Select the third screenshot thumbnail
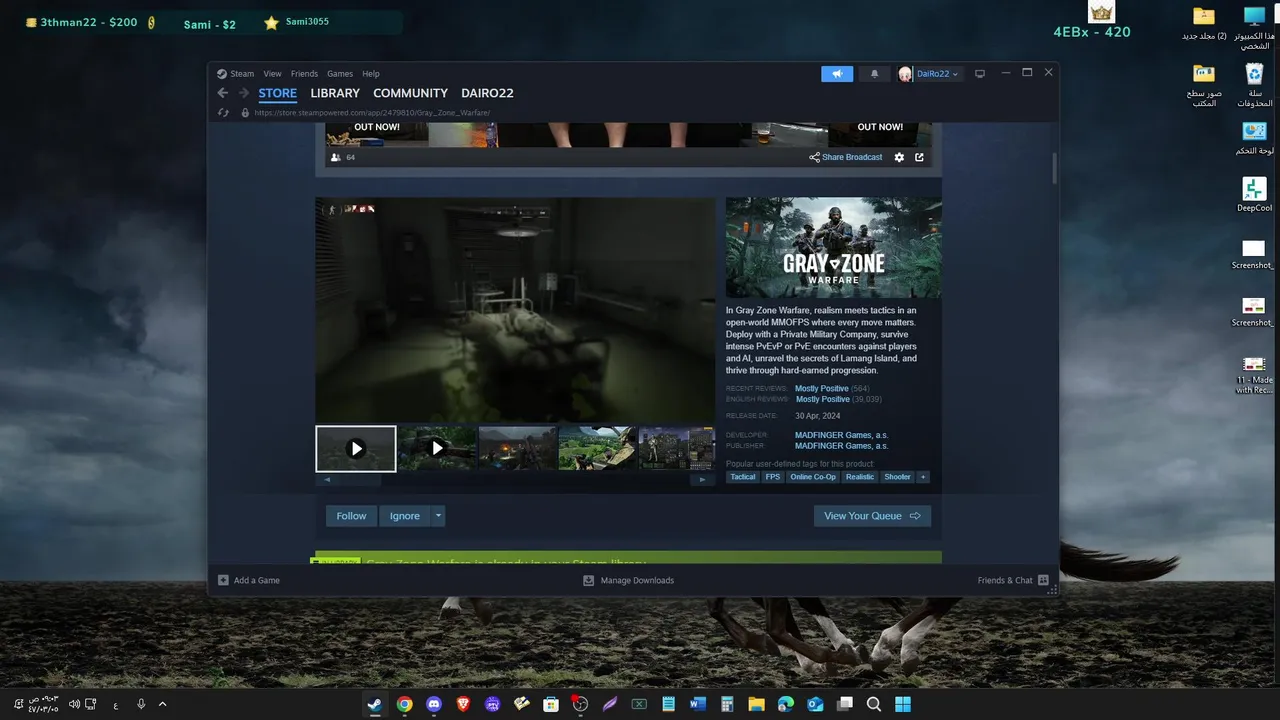This screenshot has width=1280, height=720. click(518, 449)
